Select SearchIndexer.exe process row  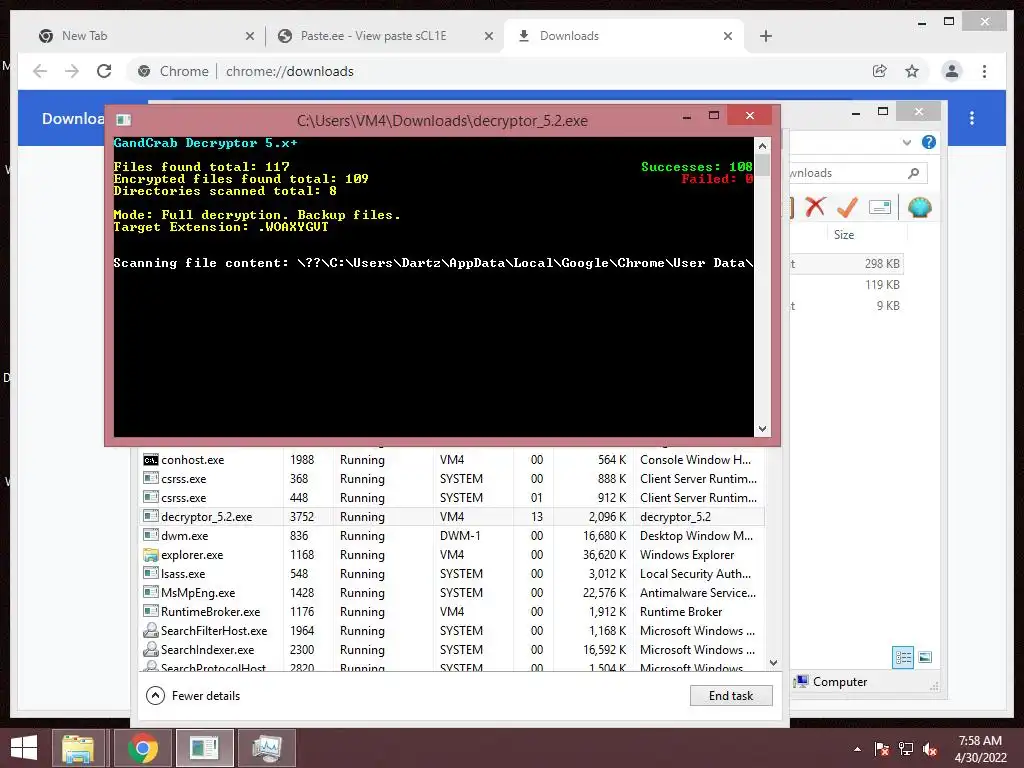click(x=451, y=649)
